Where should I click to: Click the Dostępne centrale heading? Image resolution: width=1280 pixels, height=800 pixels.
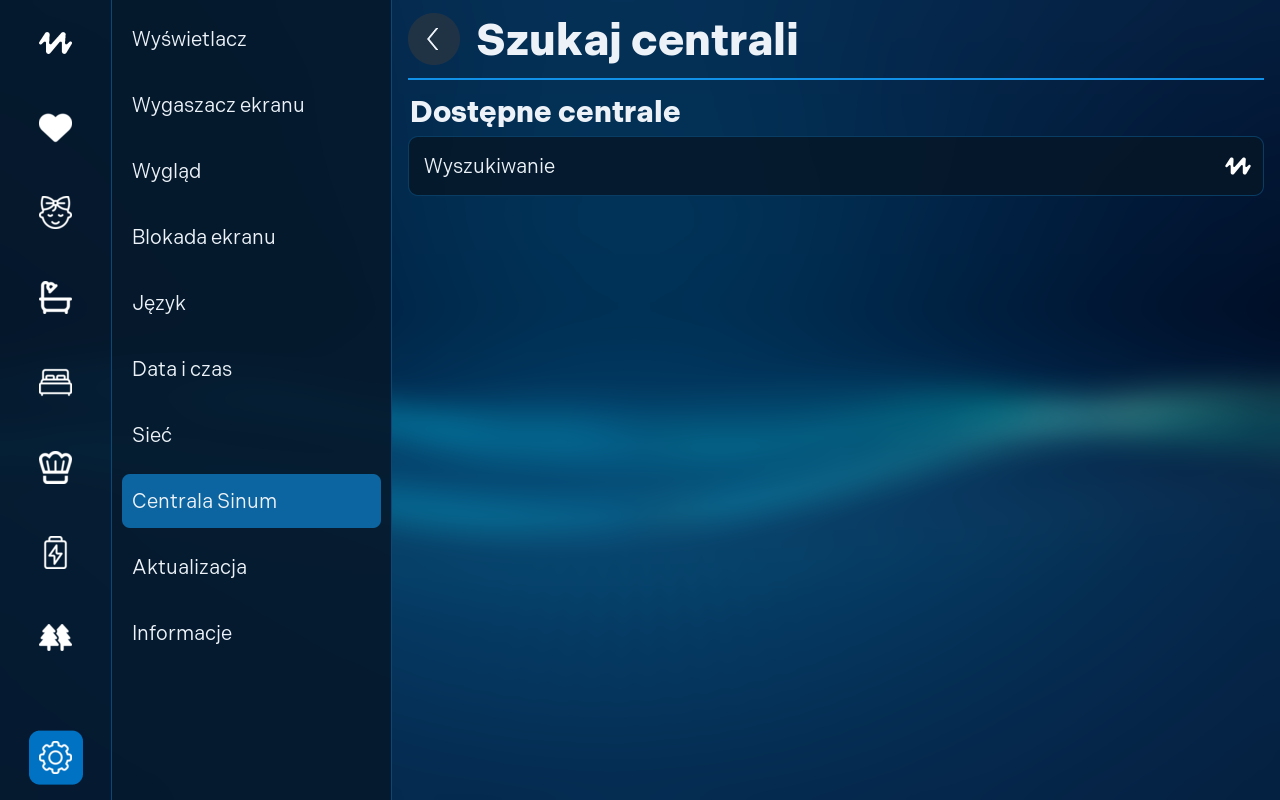tap(545, 112)
